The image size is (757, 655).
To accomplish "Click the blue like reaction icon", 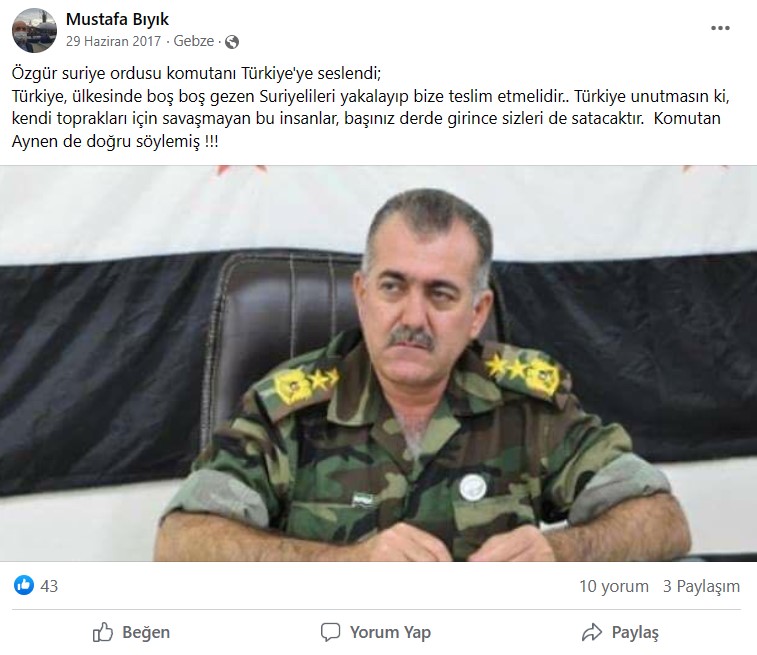I will point(24,585).
